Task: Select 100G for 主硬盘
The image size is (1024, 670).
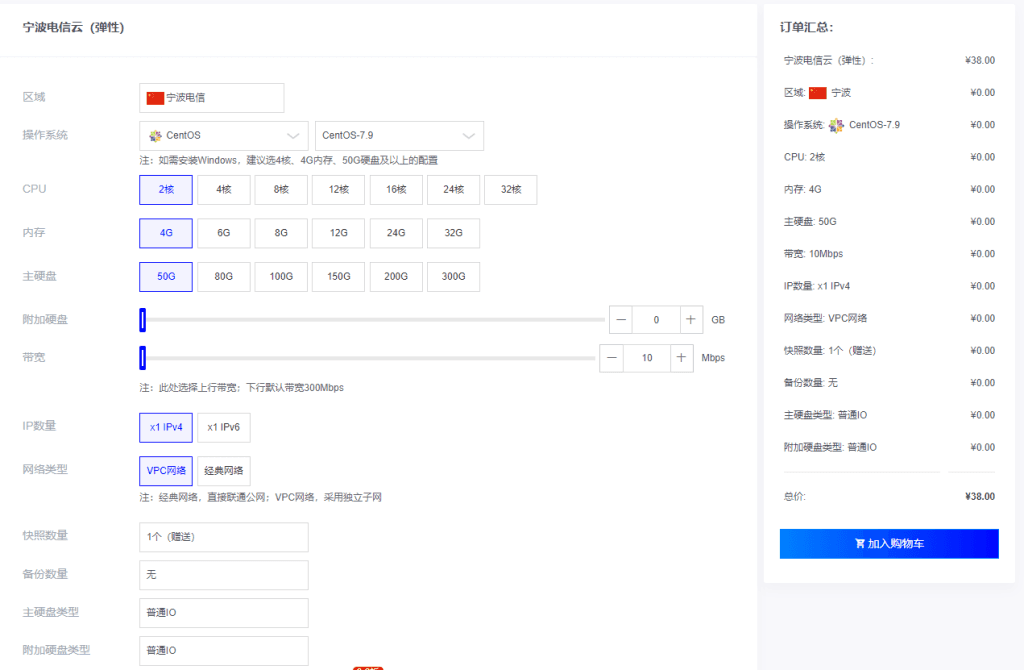Action: (281, 277)
